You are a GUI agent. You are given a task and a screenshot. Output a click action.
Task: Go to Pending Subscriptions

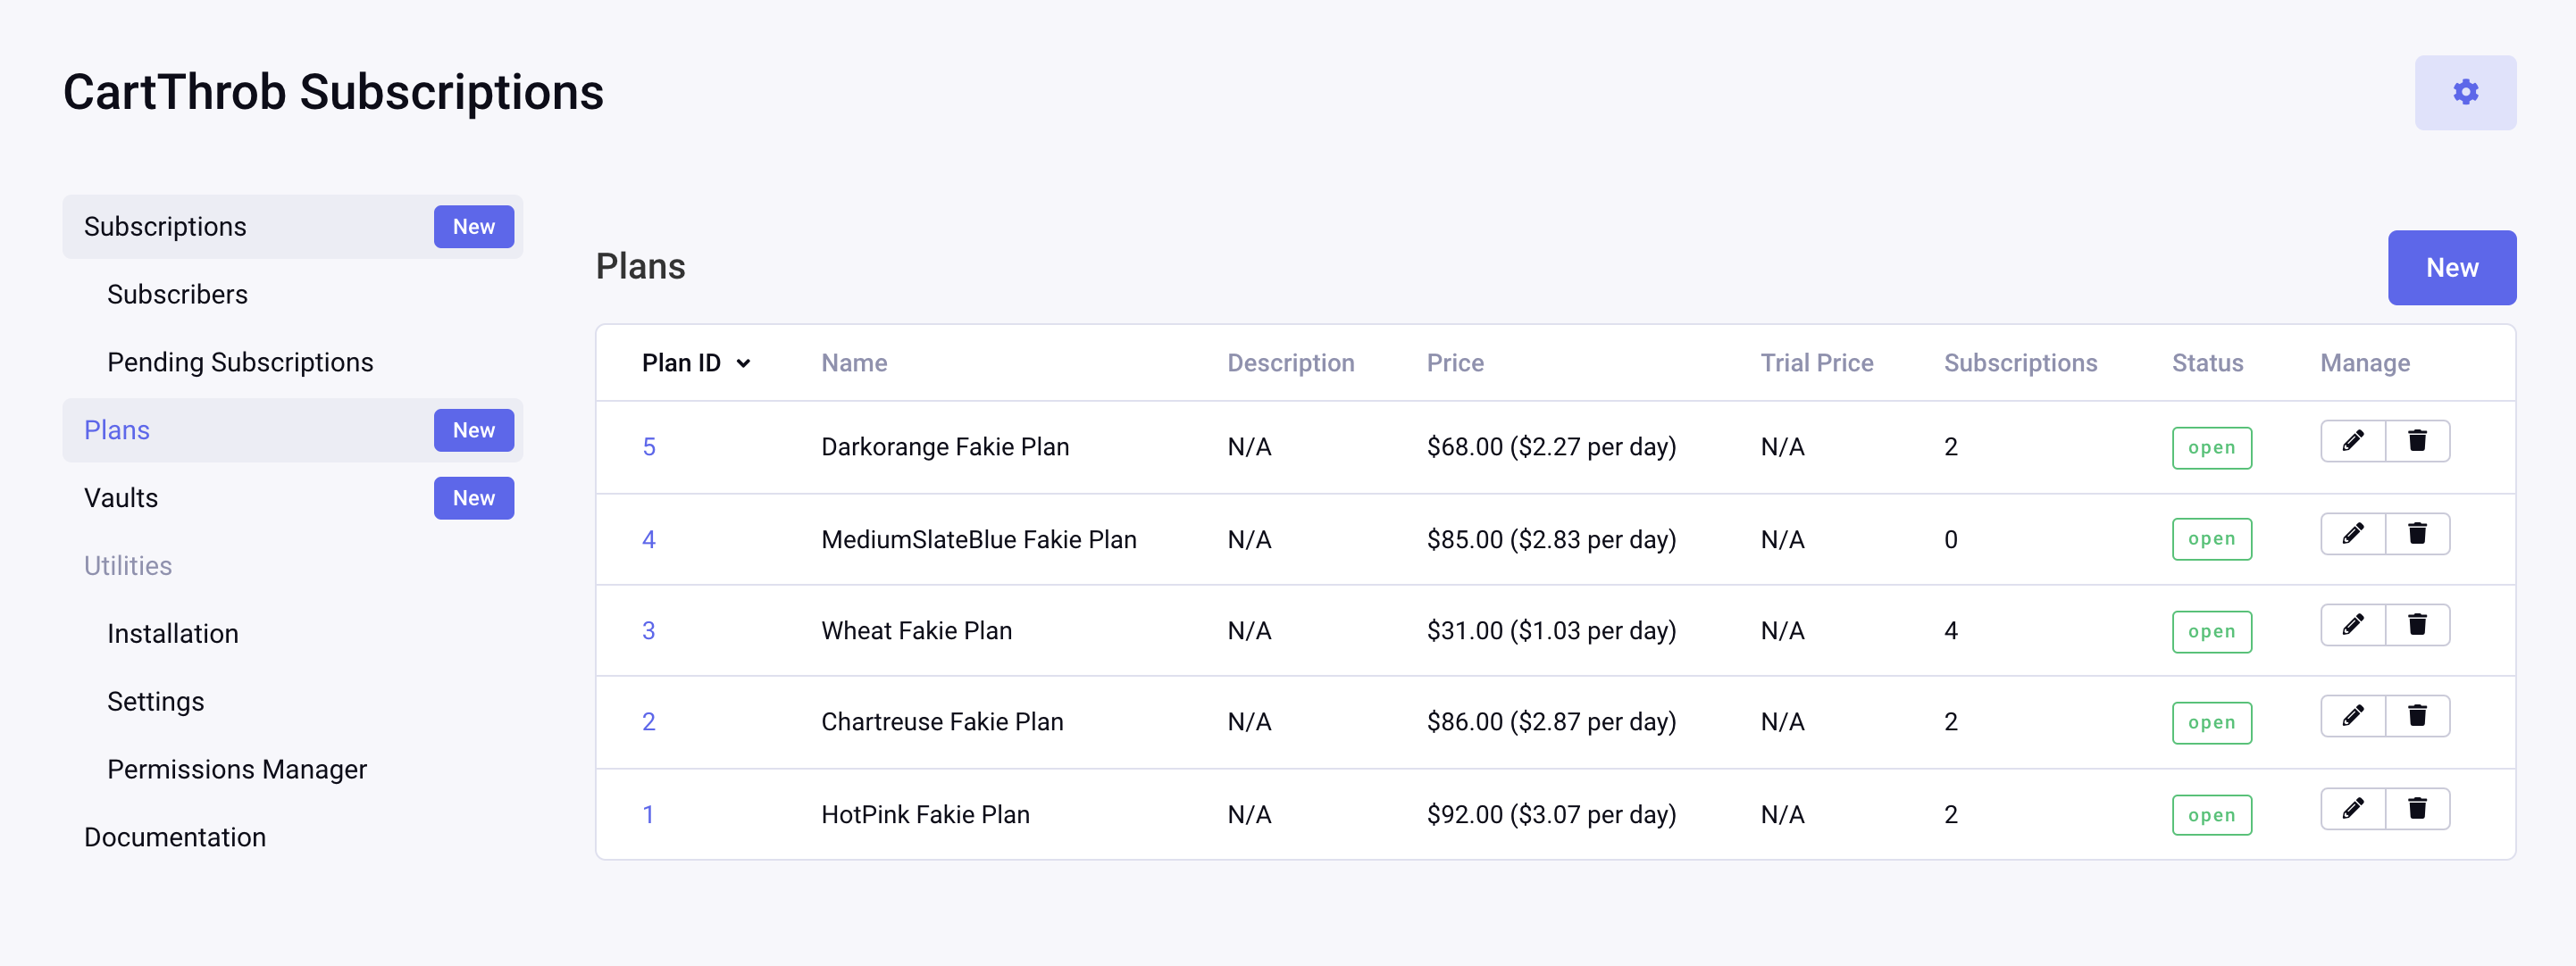tap(240, 363)
